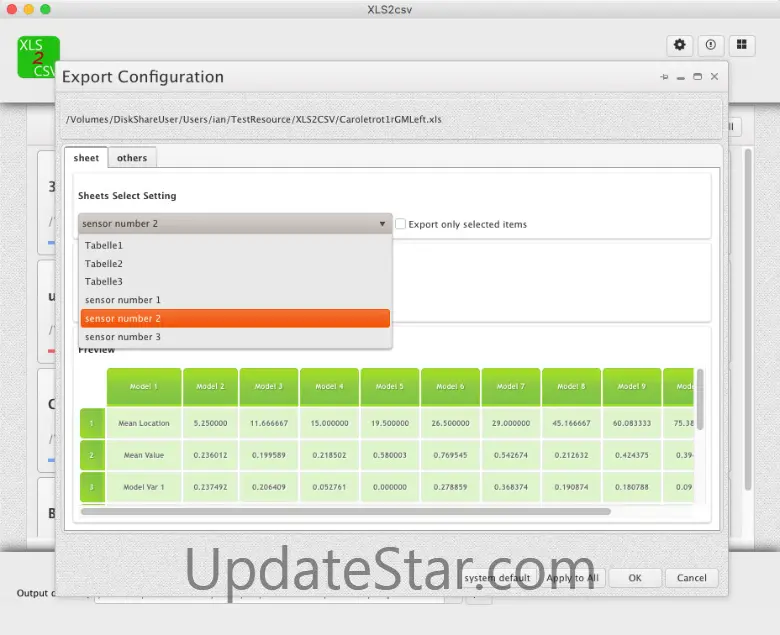Click the Mean Location cell
The image size is (780, 635).
click(x=144, y=423)
